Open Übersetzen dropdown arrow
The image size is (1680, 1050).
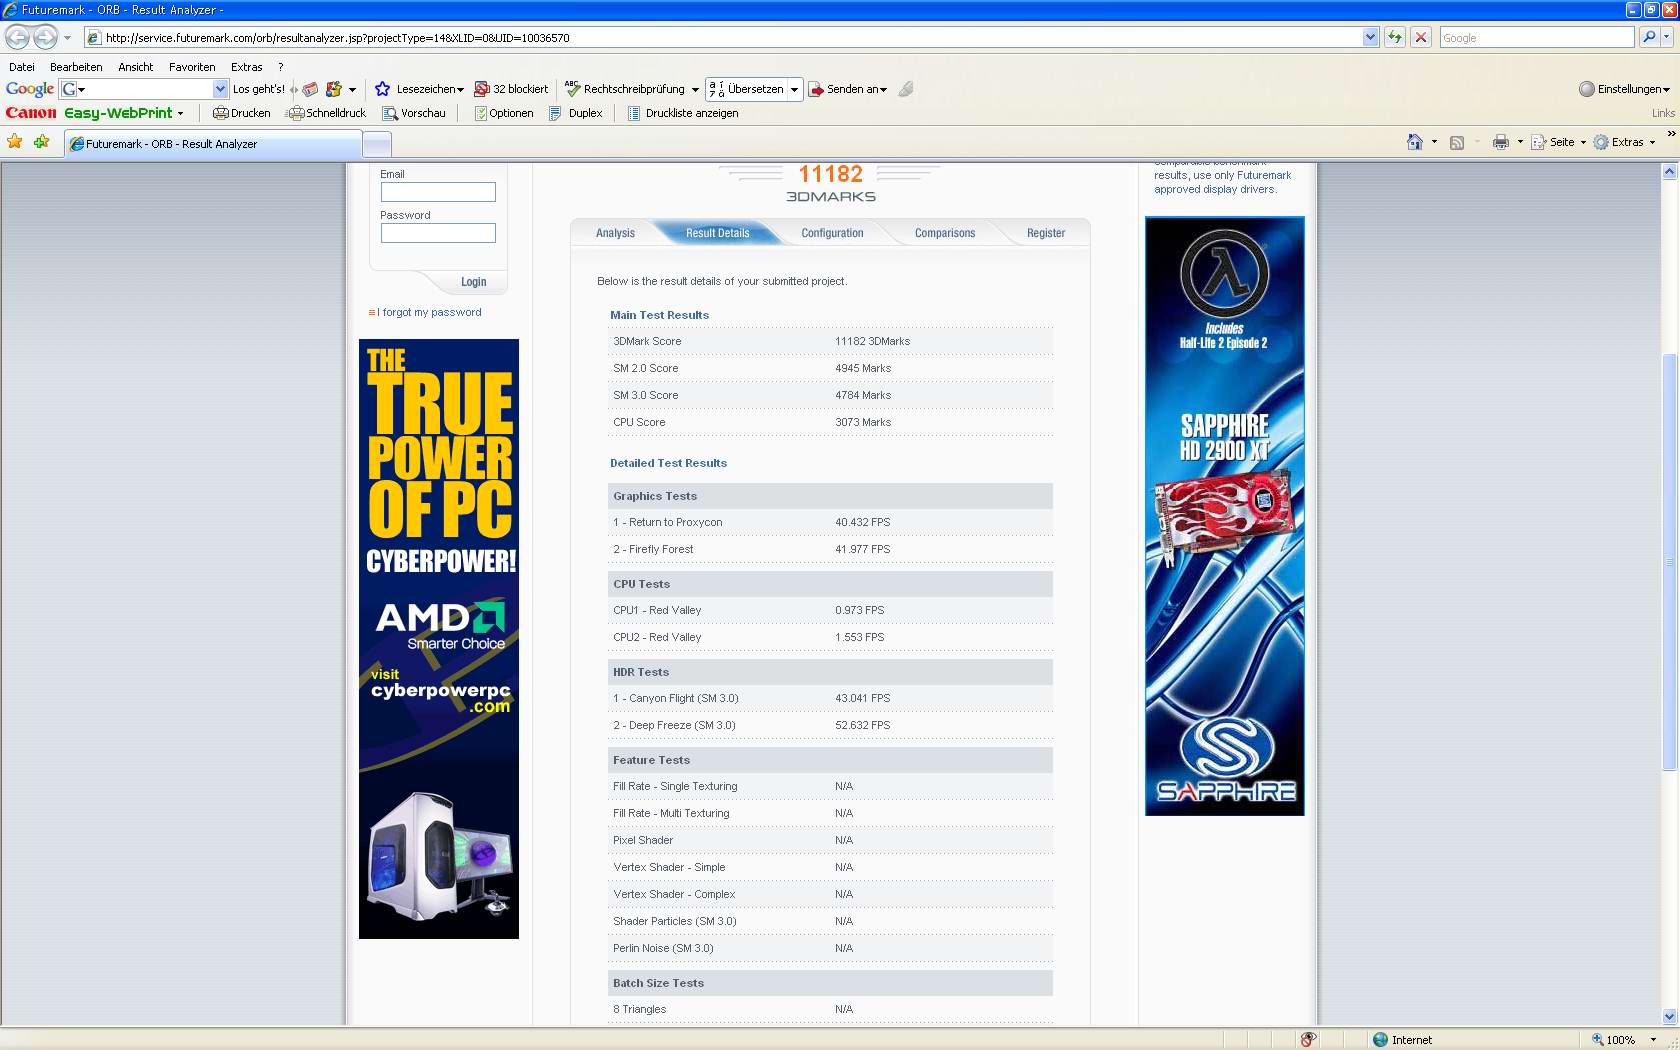795,89
